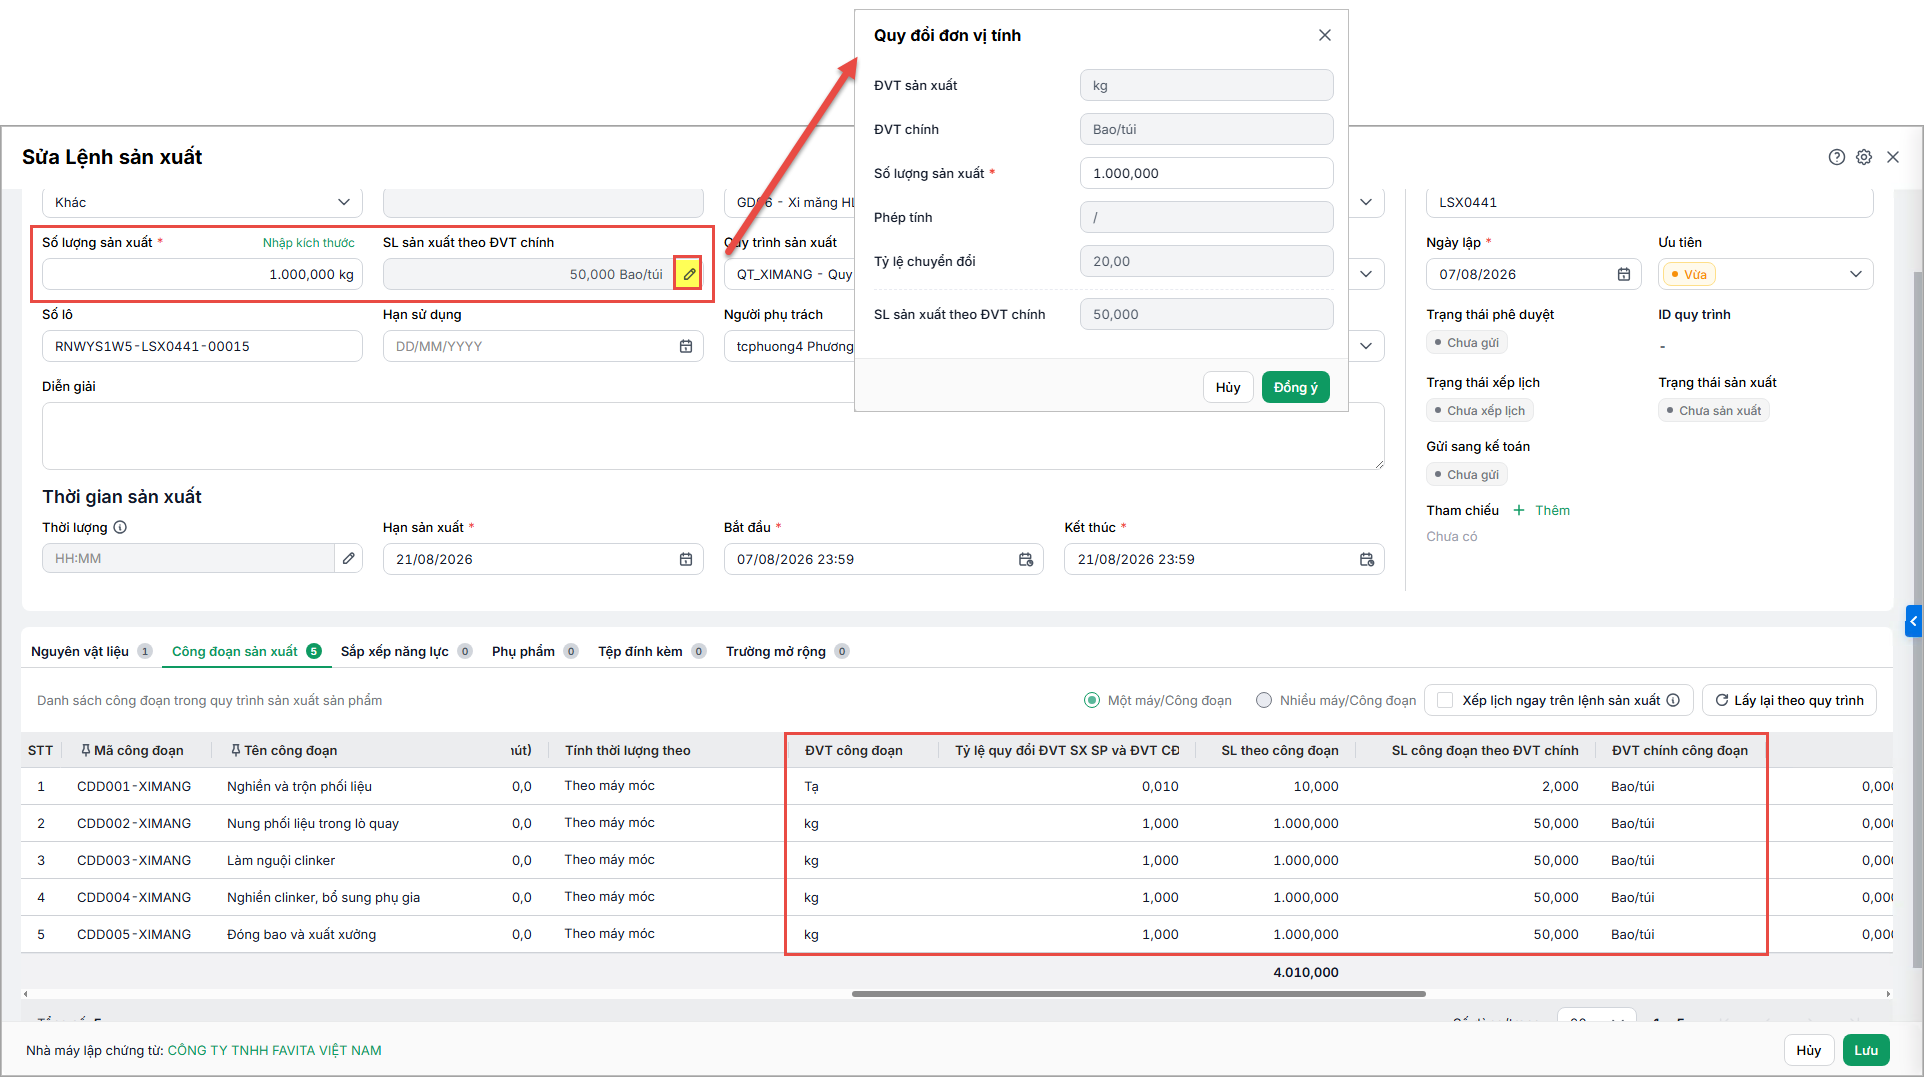Click pin icon on Mã công đoạn column
The width and height of the screenshot is (1924, 1077).
[85, 750]
